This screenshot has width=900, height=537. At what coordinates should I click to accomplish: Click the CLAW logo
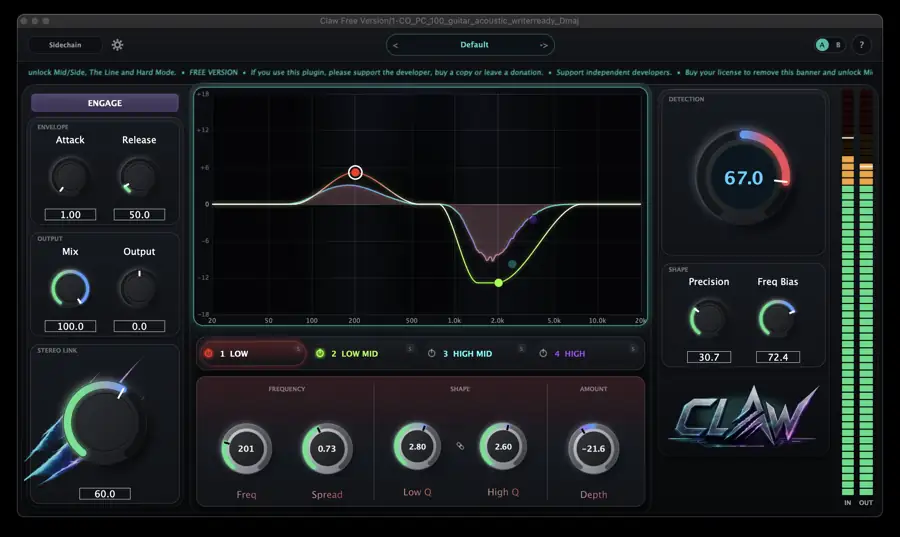[744, 417]
